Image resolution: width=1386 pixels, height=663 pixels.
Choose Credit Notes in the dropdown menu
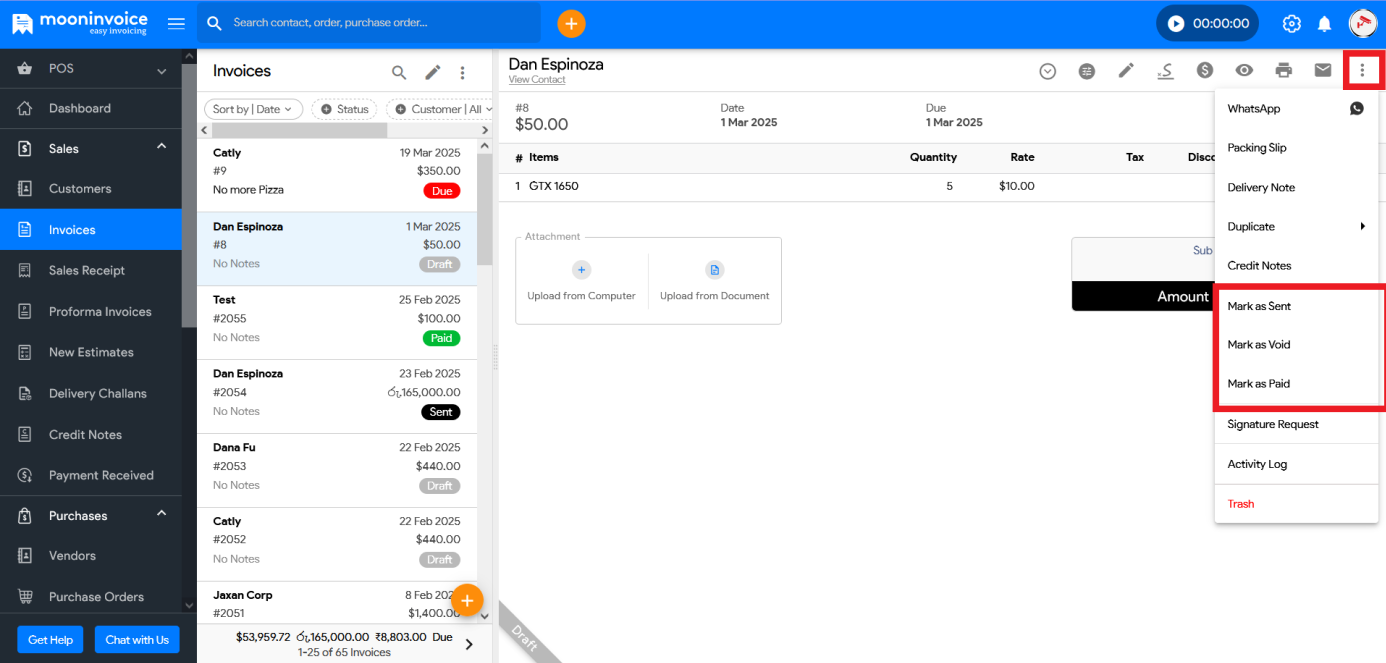(1296, 266)
